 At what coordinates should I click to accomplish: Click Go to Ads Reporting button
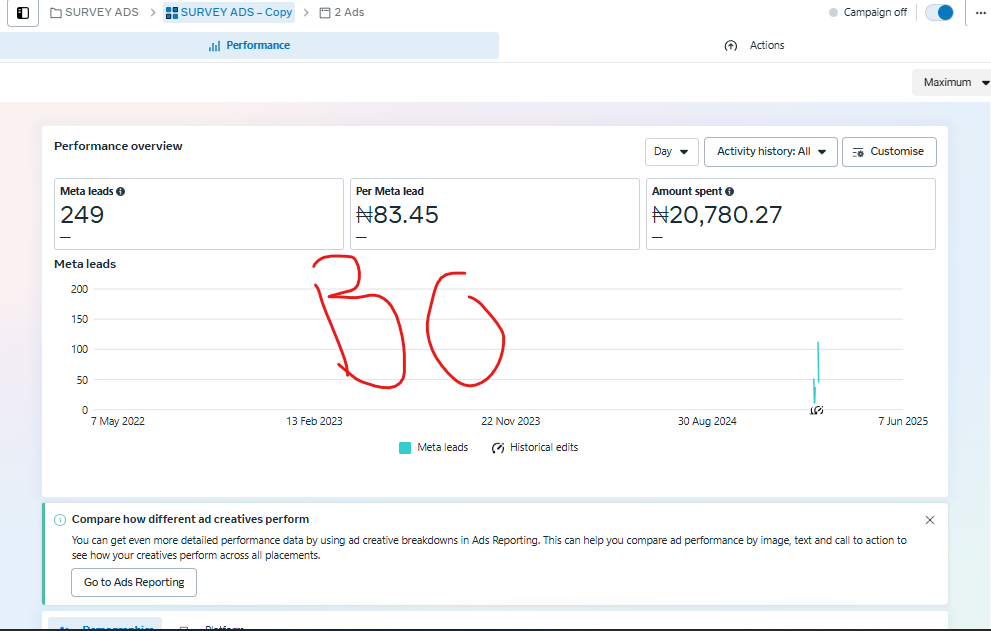(x=134, y=582)
